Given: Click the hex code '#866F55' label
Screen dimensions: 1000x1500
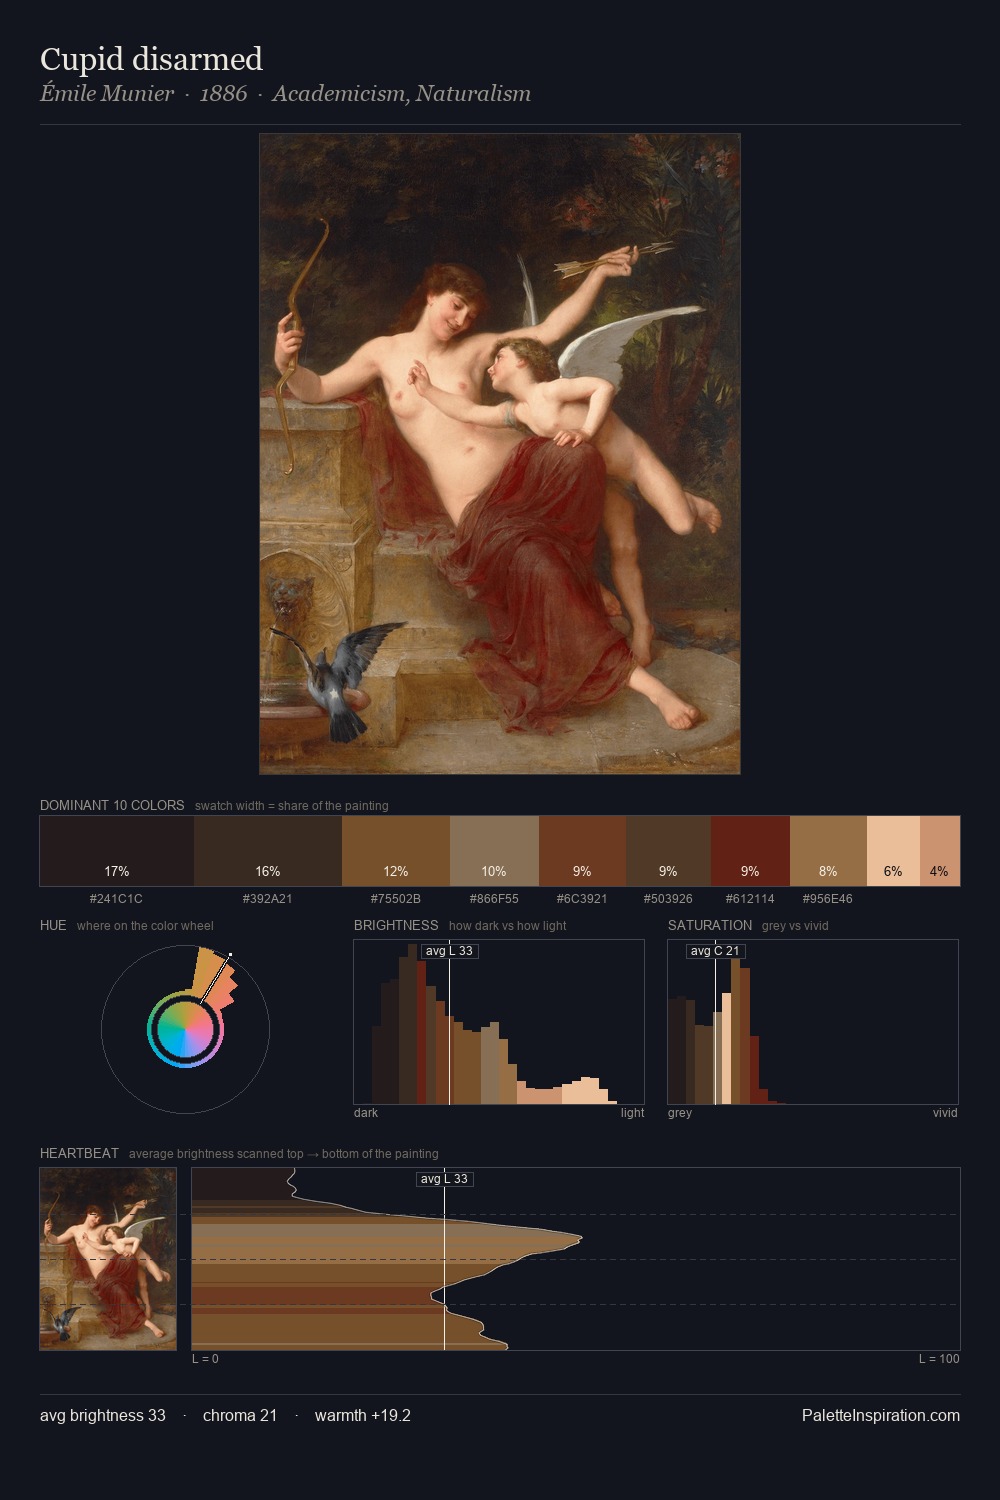Looking at the screenshot, I should [494, 899].
